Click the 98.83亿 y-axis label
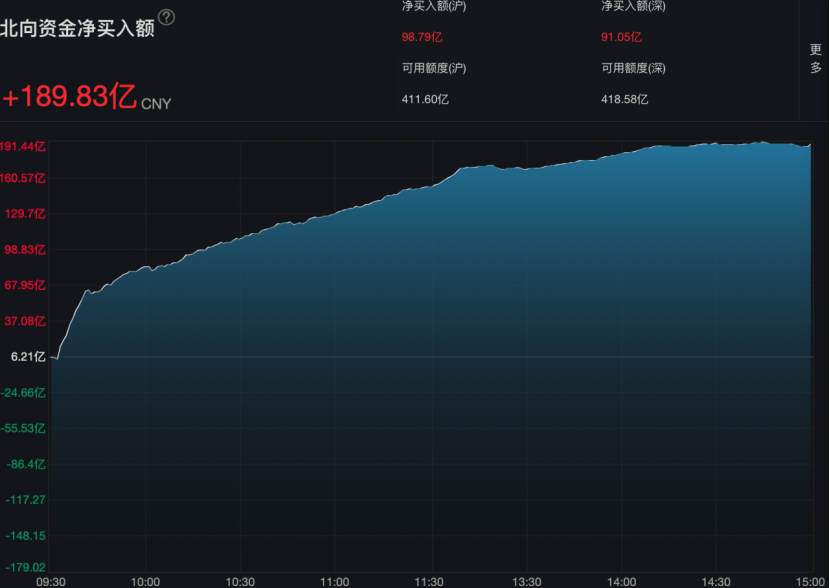Image resolution: width=830 pixels, height=588 pixels. [26, 249]
